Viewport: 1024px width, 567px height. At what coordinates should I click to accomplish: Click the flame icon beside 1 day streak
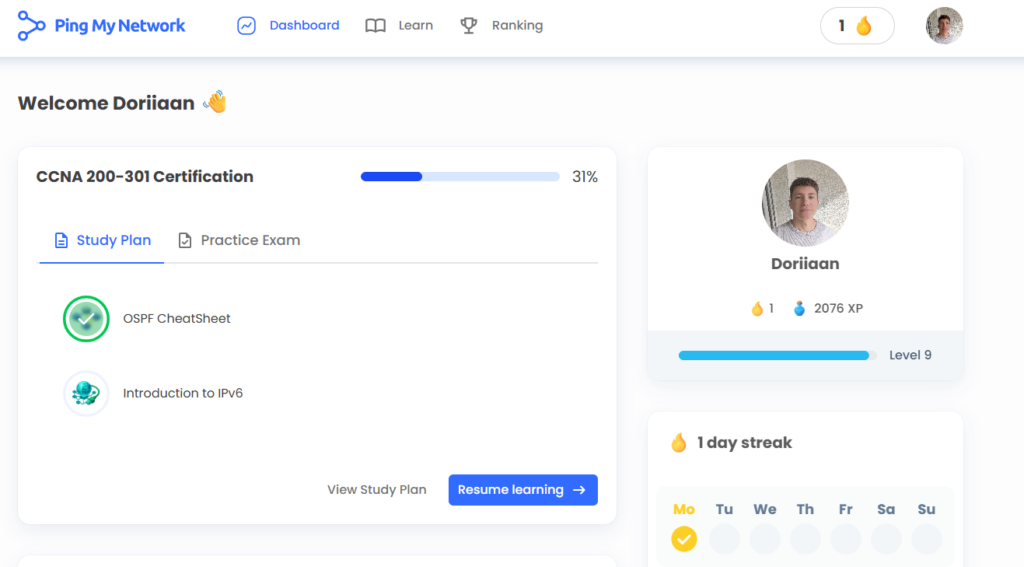tap(679, 443)
